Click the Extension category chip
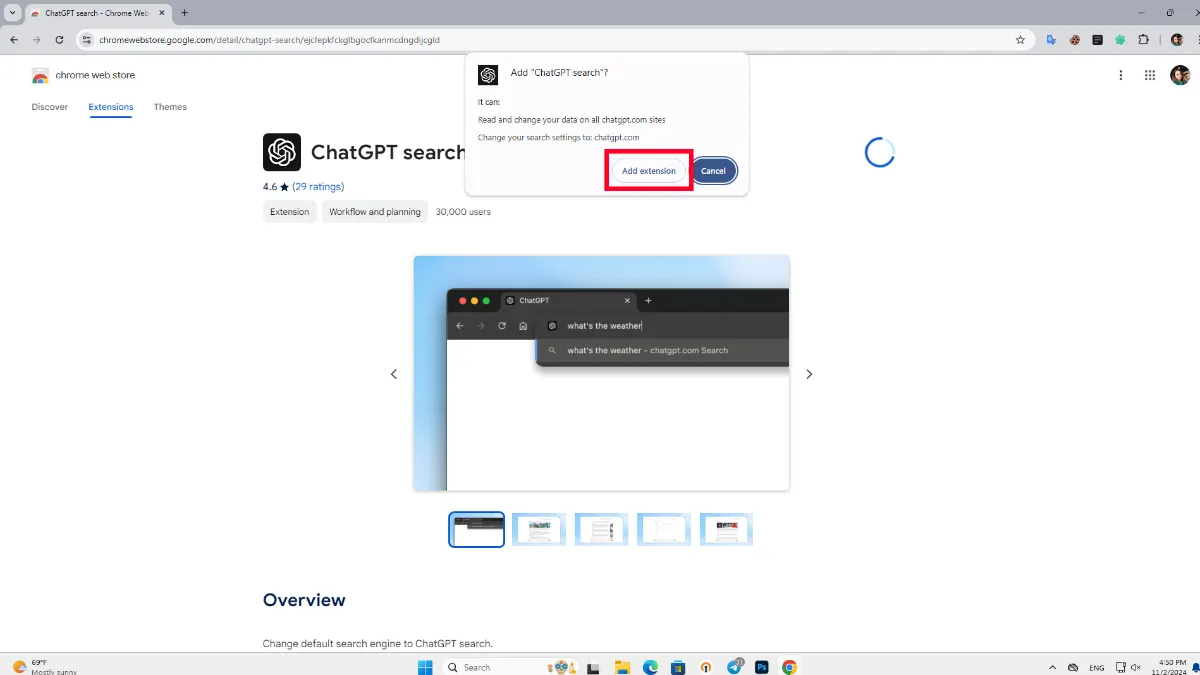This screenshot has width=1200, height=675. point(290,212)
